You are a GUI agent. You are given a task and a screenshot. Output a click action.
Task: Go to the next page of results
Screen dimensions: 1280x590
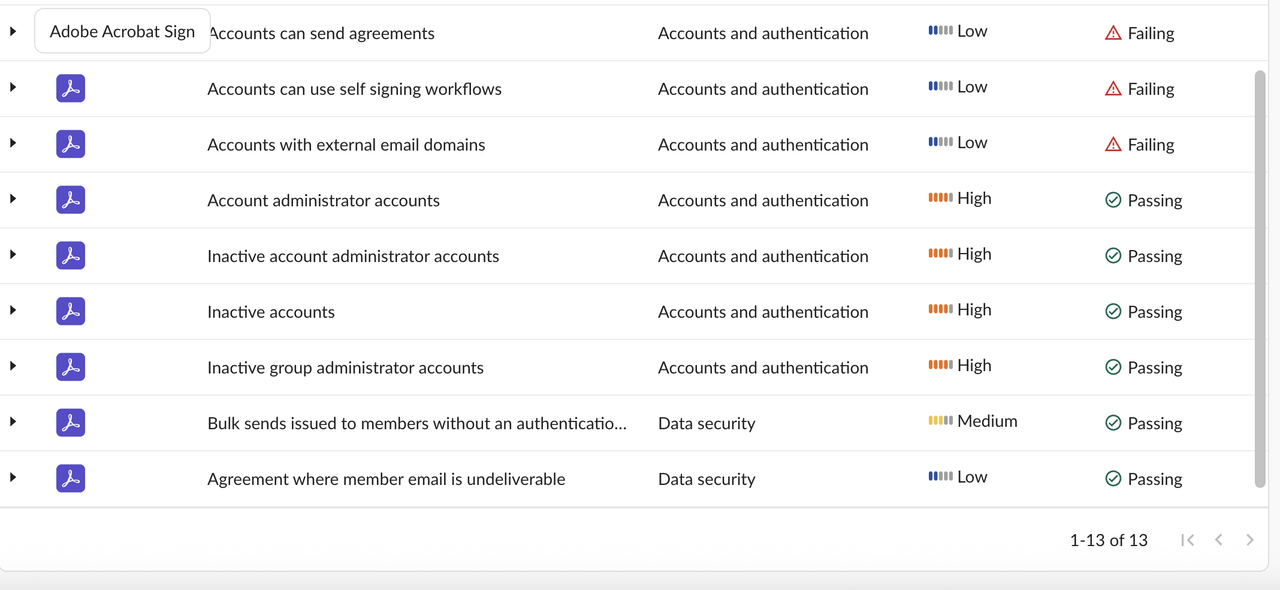(x=1250, y=540)
